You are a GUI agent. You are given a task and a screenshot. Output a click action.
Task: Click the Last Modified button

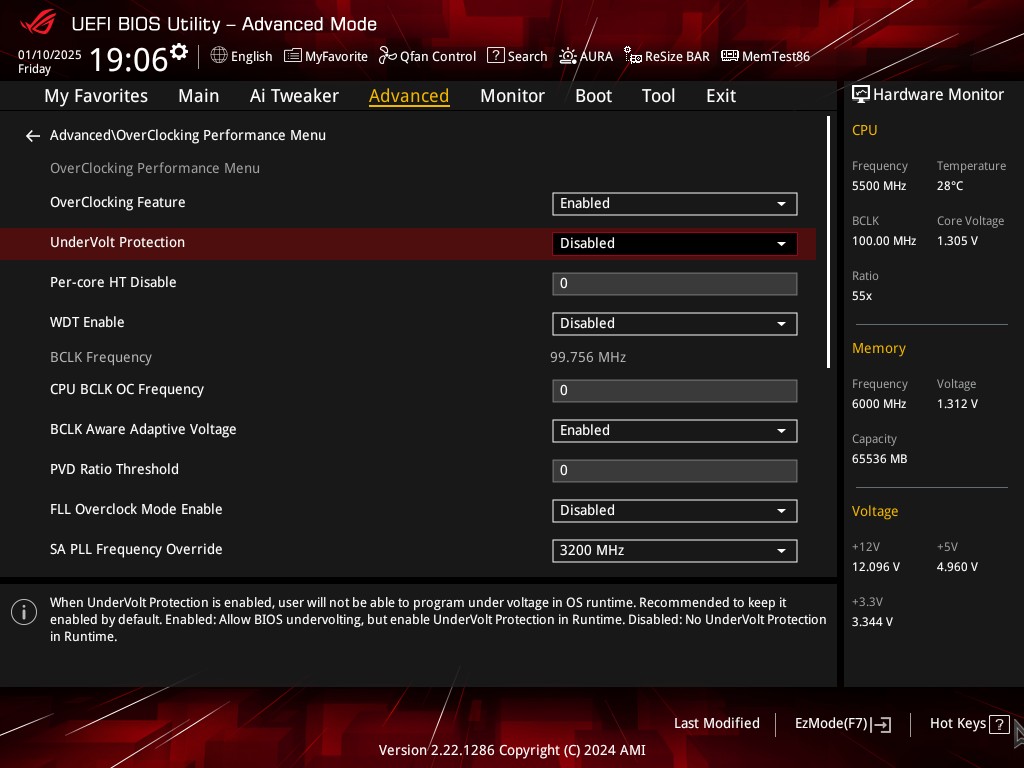[x=716, y=723]
